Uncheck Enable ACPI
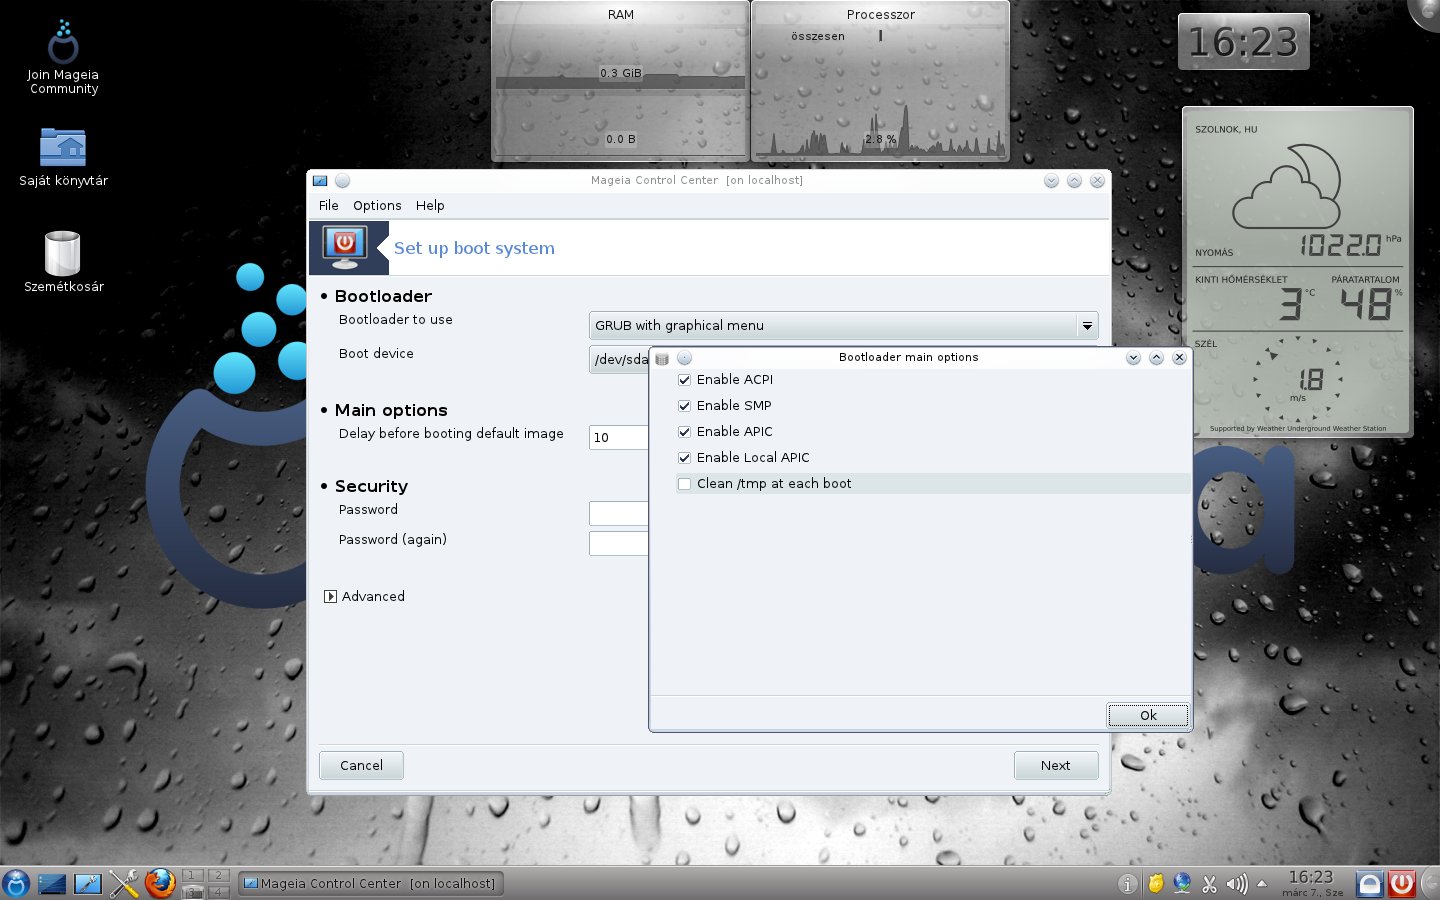The image size is (1440, 900). (x=685, y=380)
